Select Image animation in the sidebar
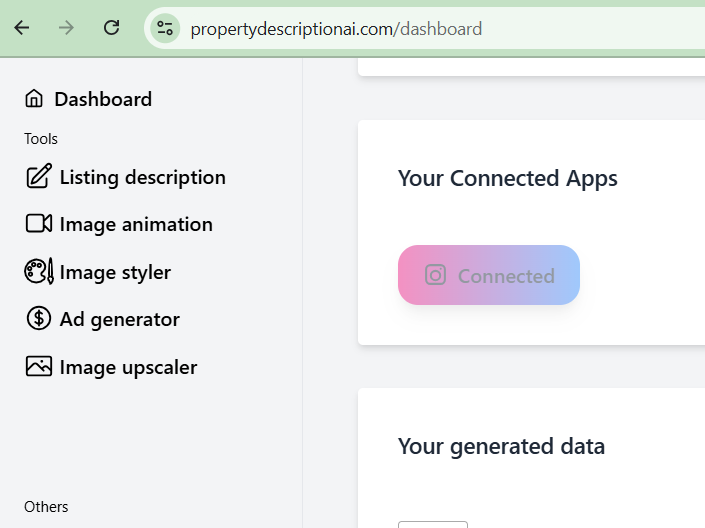 click(136, 224)
